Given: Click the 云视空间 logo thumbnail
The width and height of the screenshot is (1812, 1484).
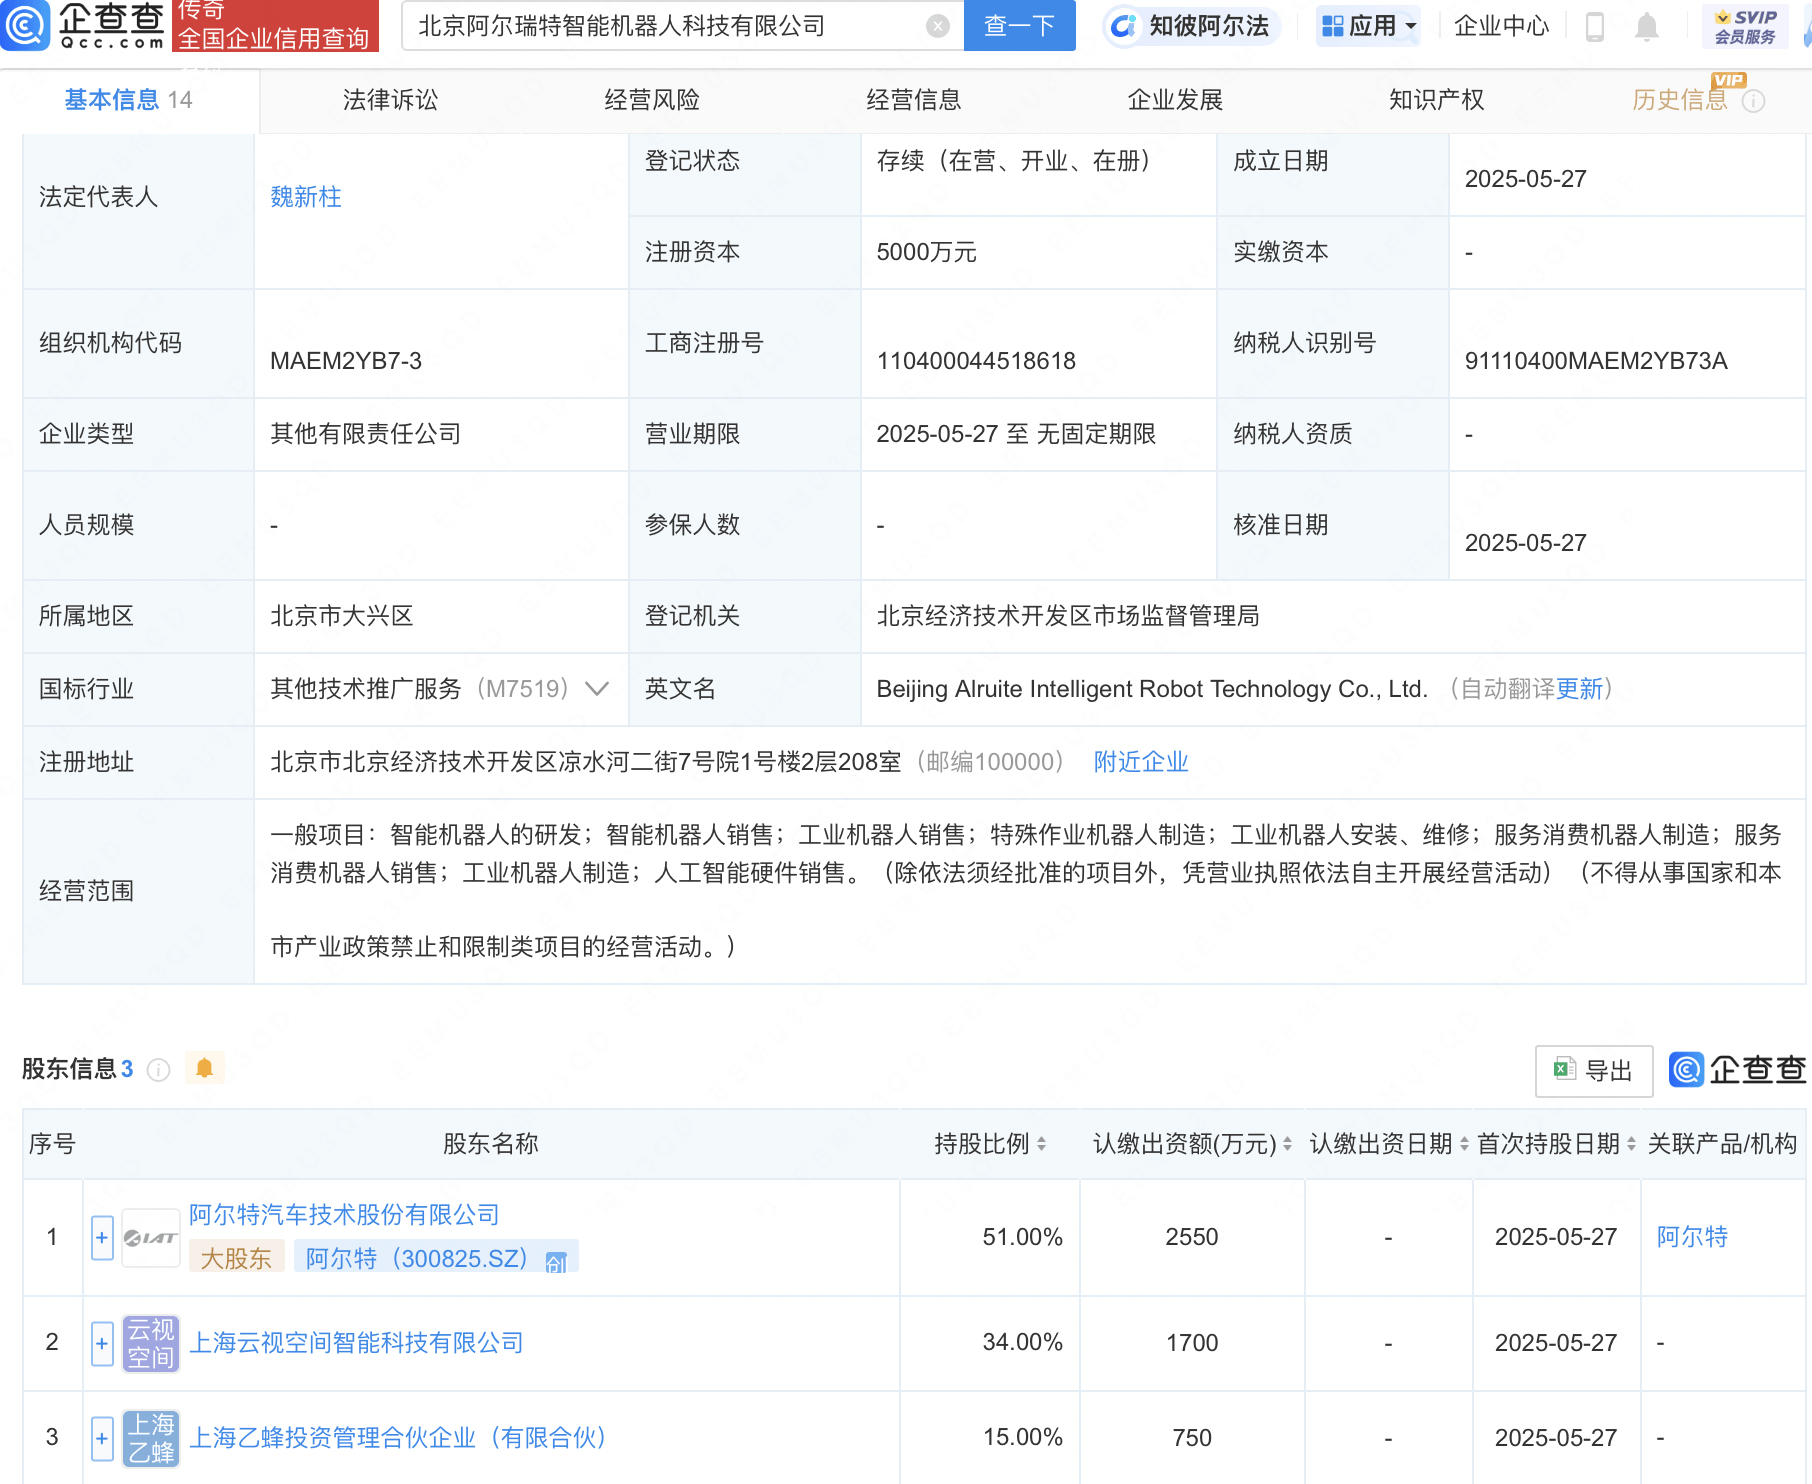Looking at the screenshot, I should coord(151,1343).
